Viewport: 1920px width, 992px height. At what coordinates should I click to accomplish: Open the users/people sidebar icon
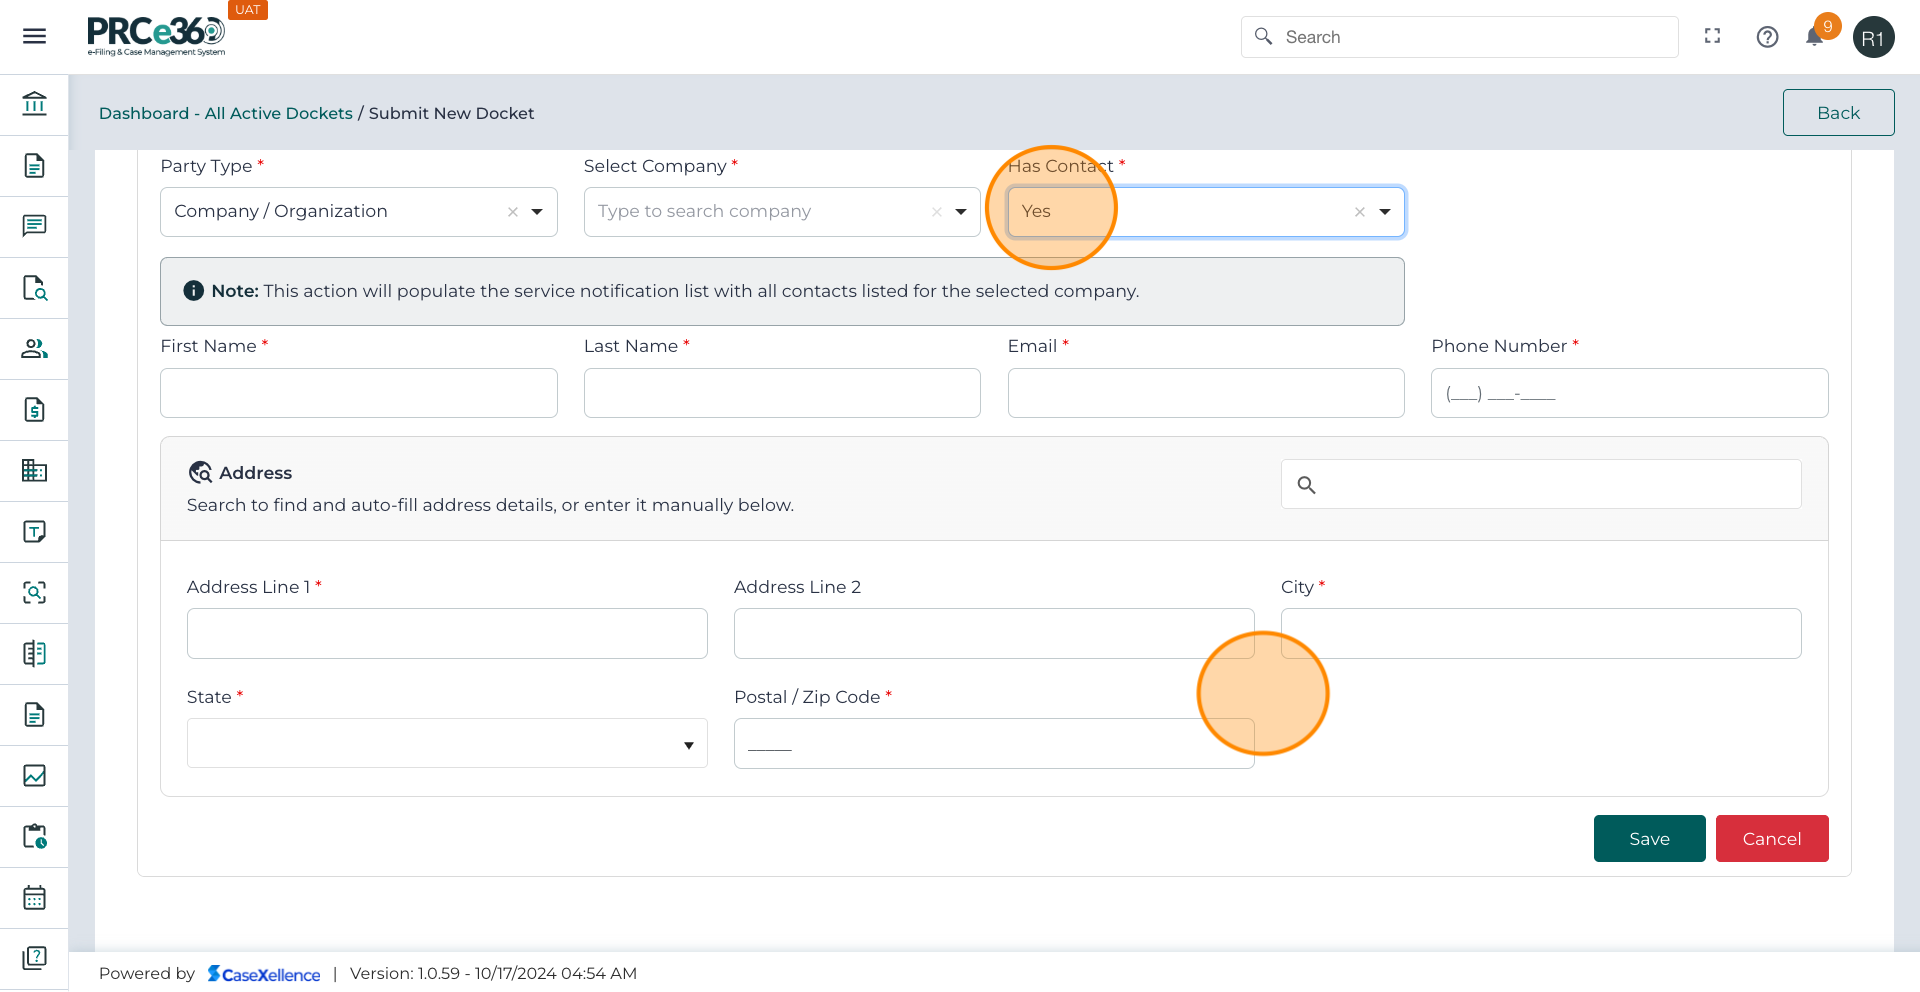[34, 349]
